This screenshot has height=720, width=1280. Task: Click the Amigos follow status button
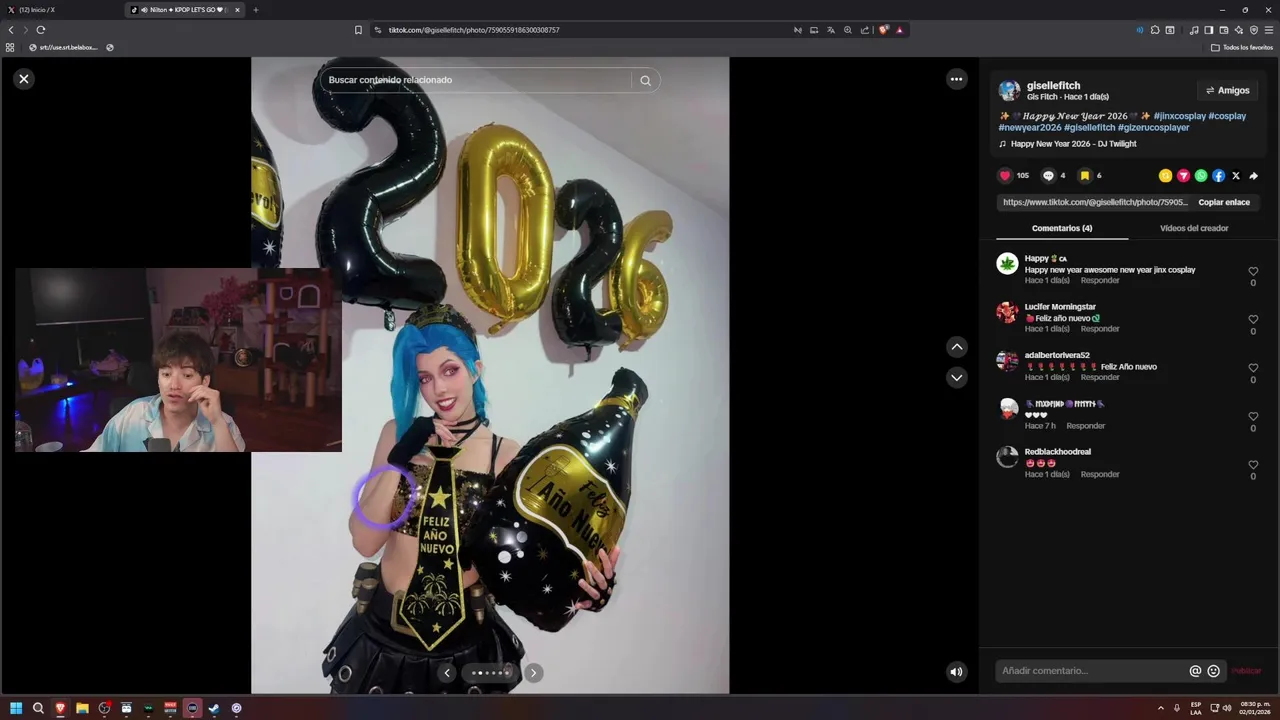point(1227,90)
